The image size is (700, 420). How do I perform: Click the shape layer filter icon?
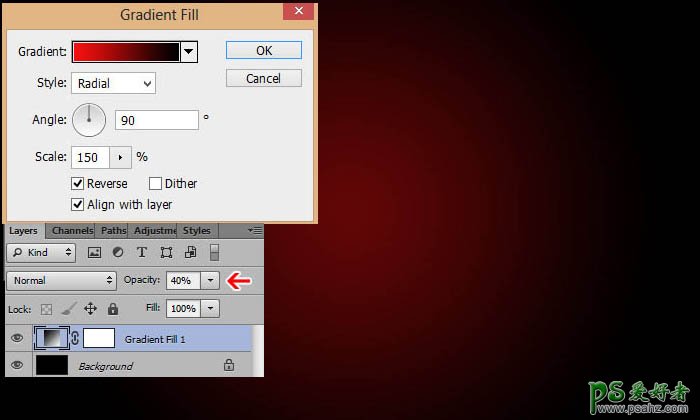coord(166,253)
